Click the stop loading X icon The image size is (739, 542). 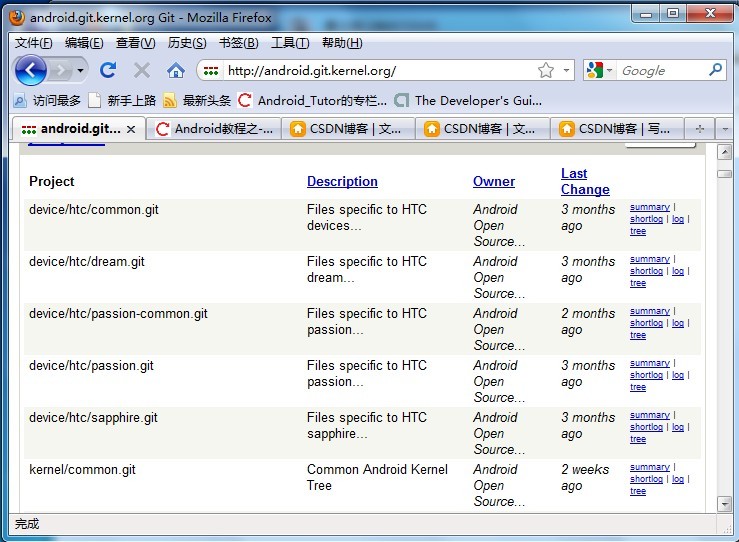click(141, 71)
